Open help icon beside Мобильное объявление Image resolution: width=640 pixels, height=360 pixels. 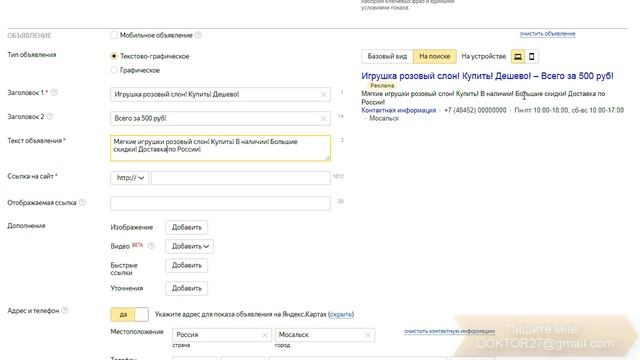tap(198, 35)
